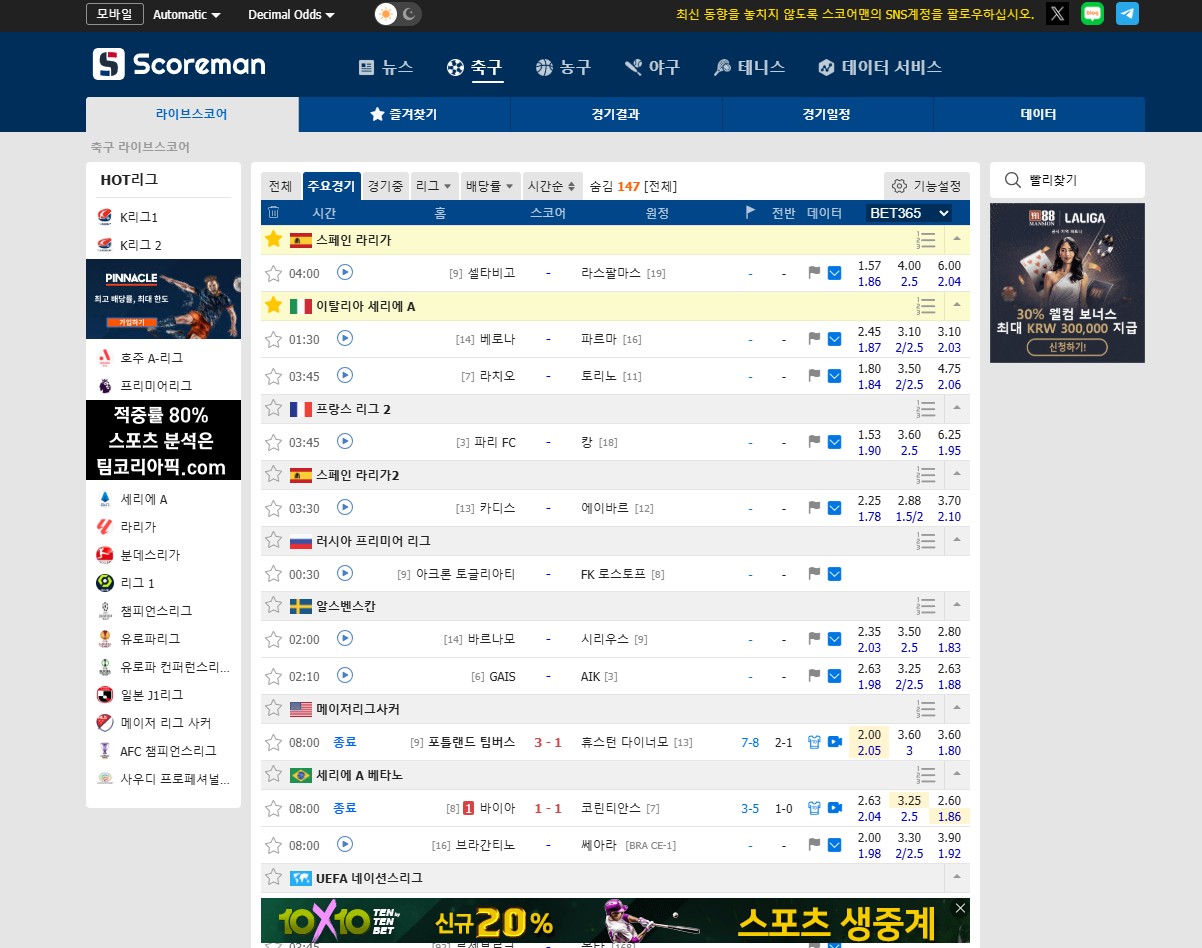Favorite the Verona vs Parma match star
The height and width of the screenshot is (948, 1202).
(273, 339)
